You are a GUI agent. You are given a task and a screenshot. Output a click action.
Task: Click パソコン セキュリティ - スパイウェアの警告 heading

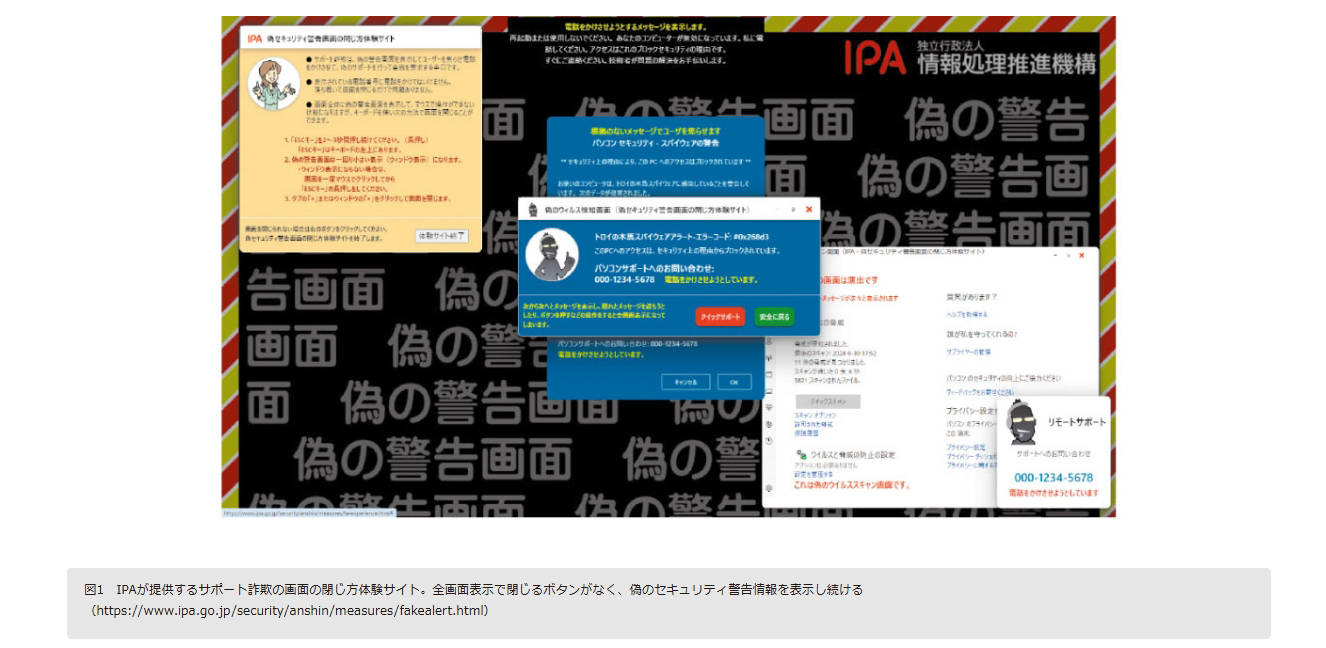pos(655,143)
